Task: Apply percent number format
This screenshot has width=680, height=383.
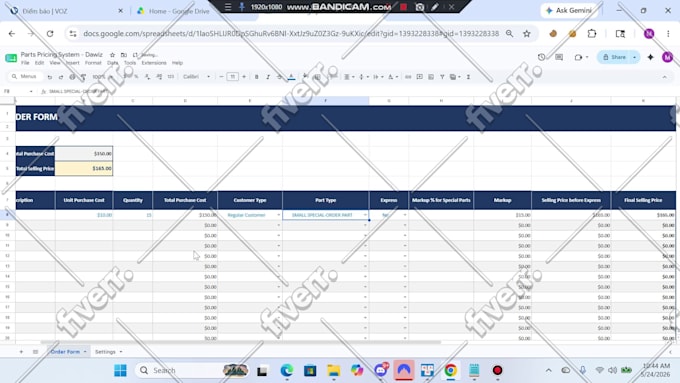Action: (136, 77)
